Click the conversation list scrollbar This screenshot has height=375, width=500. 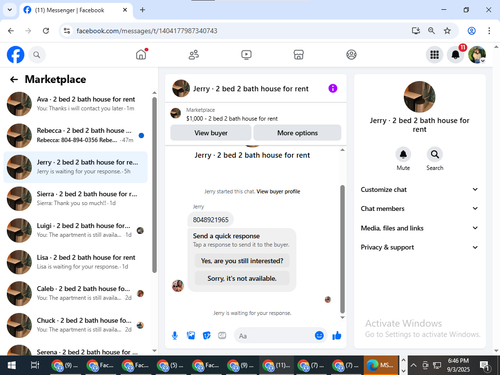pyautogui.click(x=154, y=185)
